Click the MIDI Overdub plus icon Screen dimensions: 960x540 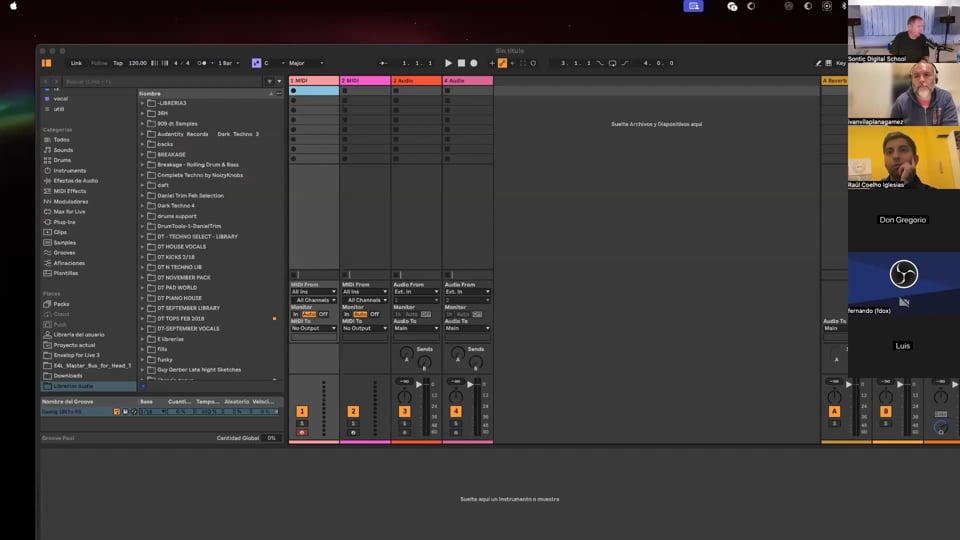click(x=492, y=63)
